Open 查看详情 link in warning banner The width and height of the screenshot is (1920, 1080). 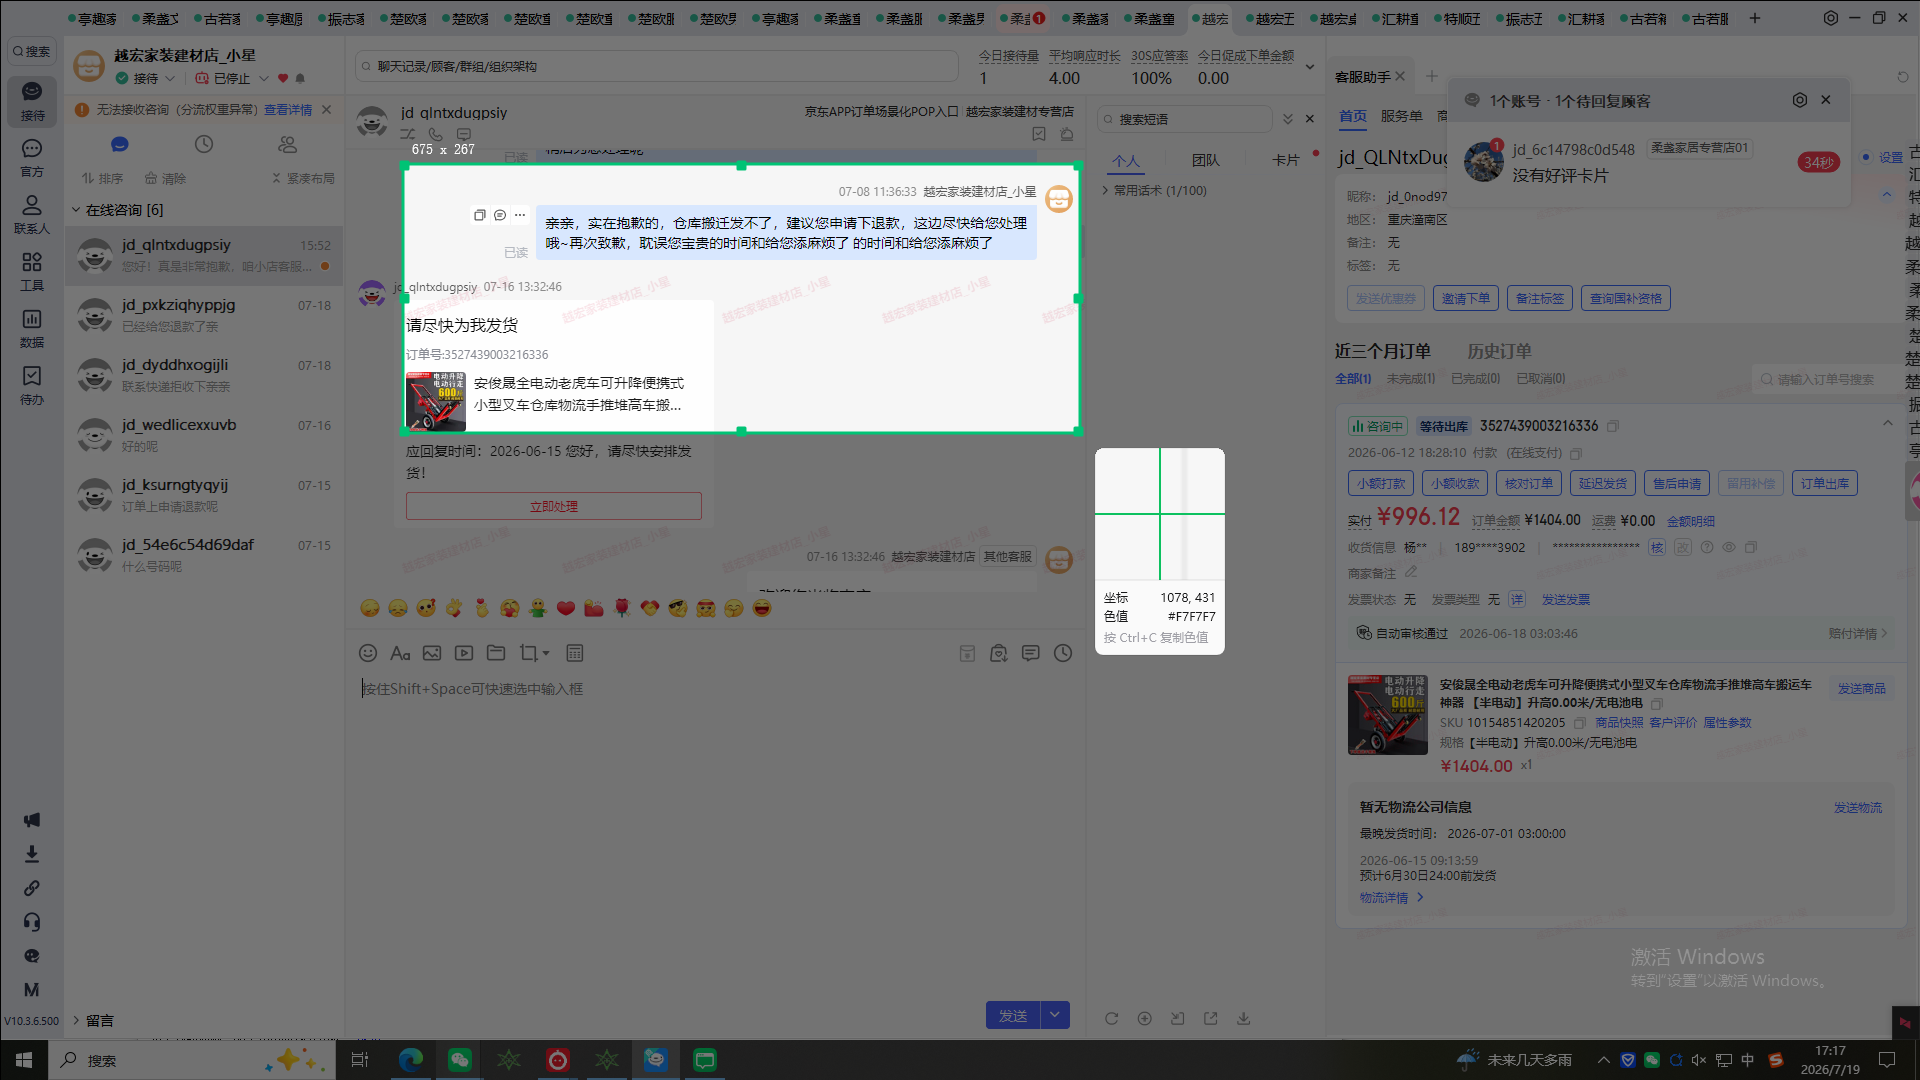coord(288,110)
